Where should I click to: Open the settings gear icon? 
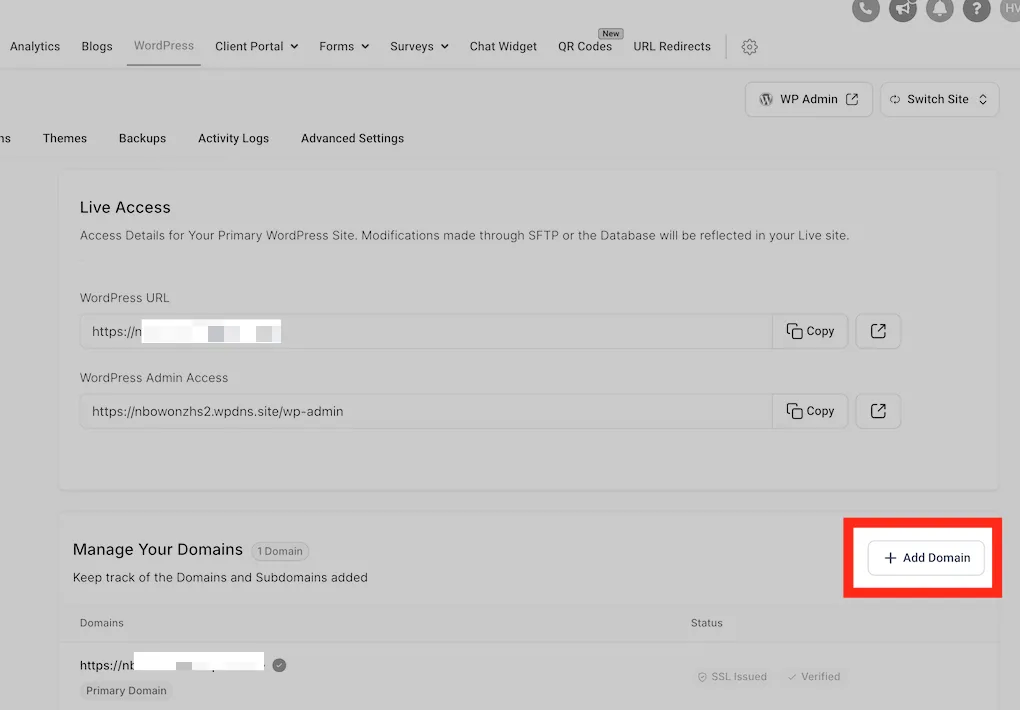(749, 47)
